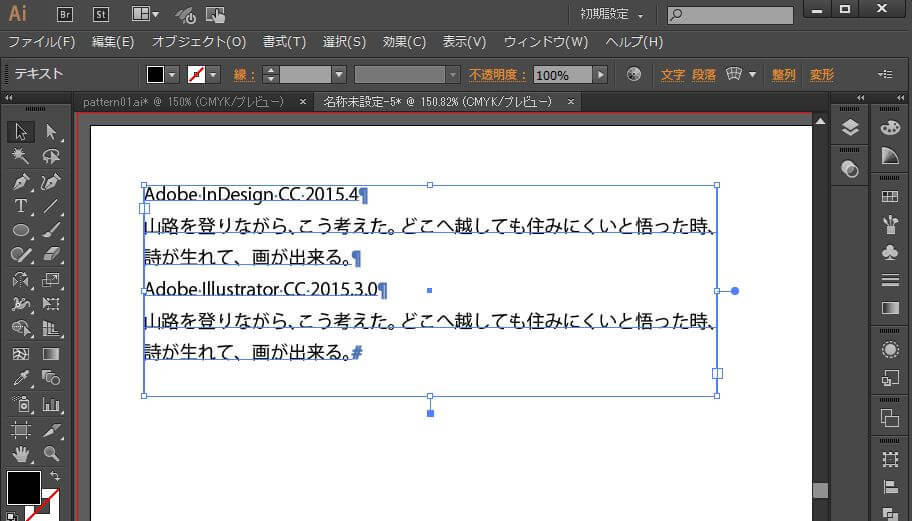The height and width of the screenshot is (521, 912).
Task: Open the Align panel icon
Action: 890,487
